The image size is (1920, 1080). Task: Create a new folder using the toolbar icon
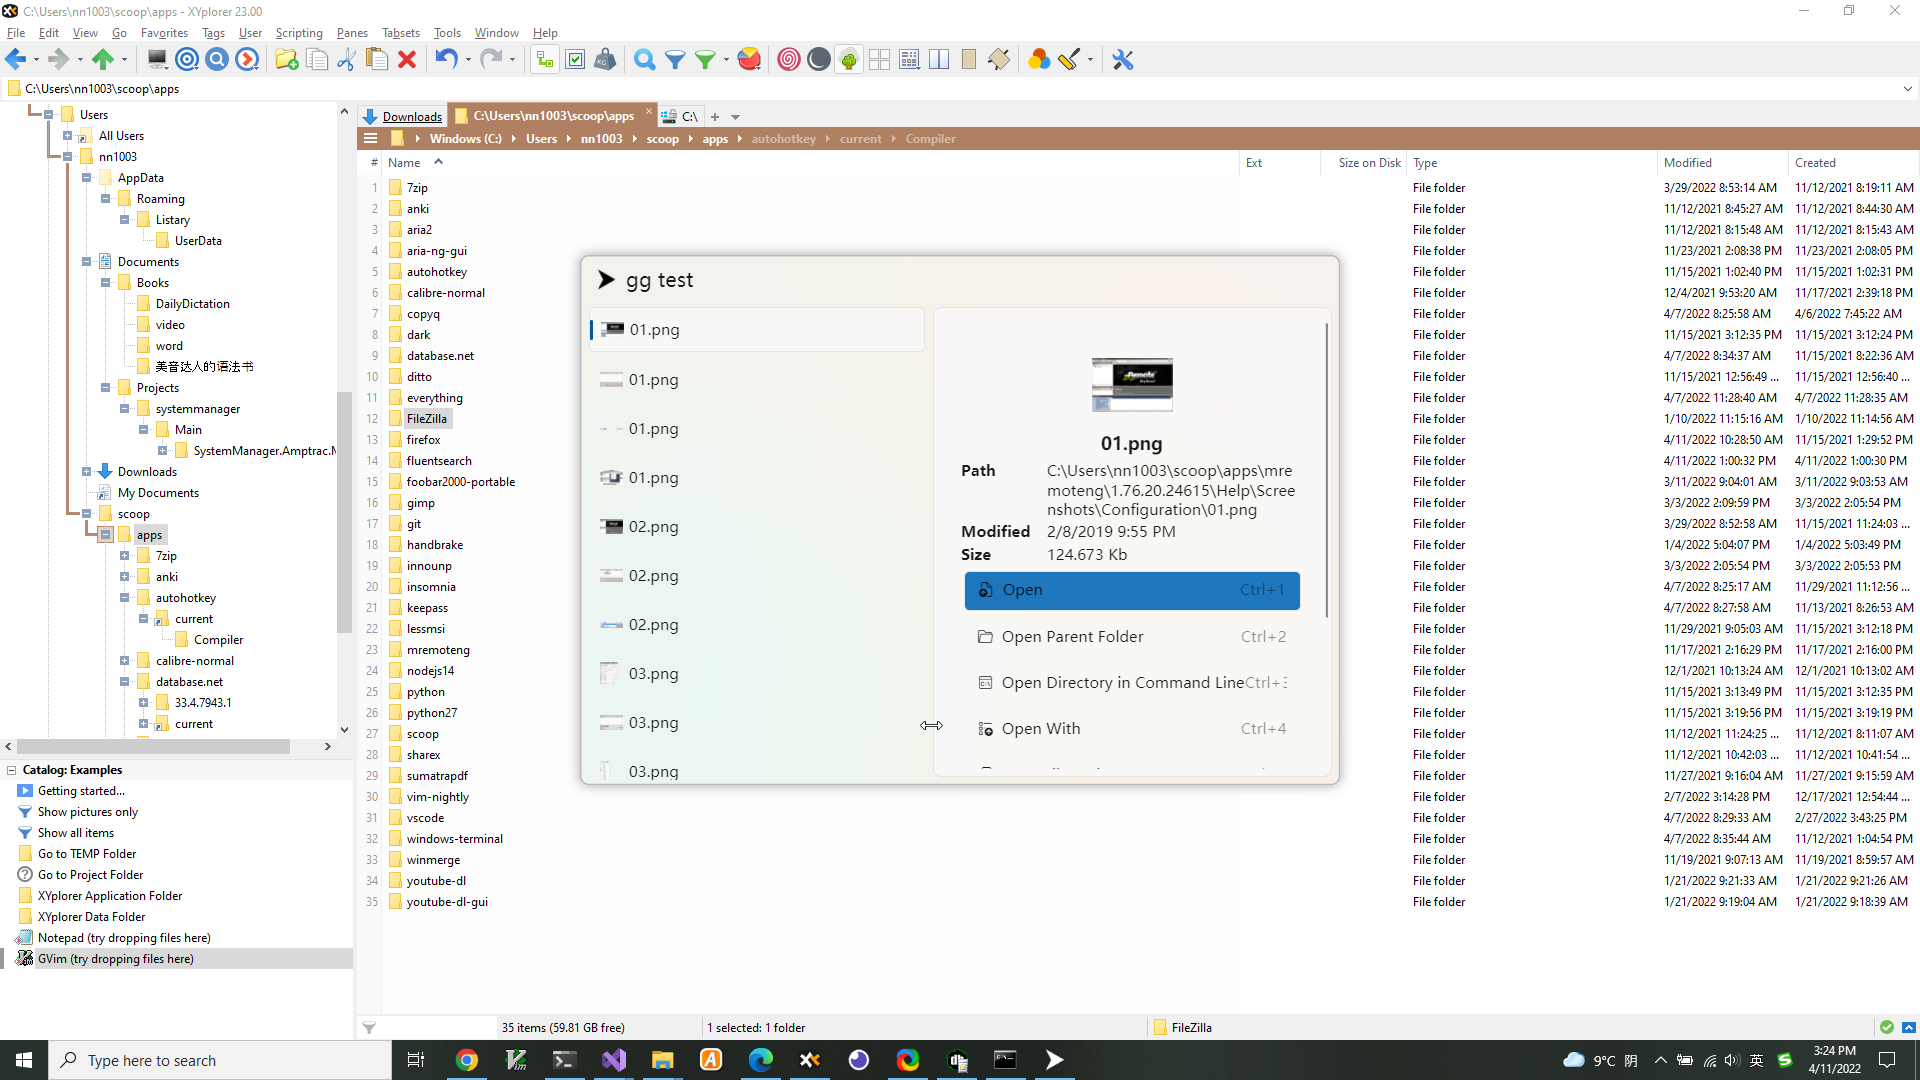pyautogui.click(x=287, y=59)
